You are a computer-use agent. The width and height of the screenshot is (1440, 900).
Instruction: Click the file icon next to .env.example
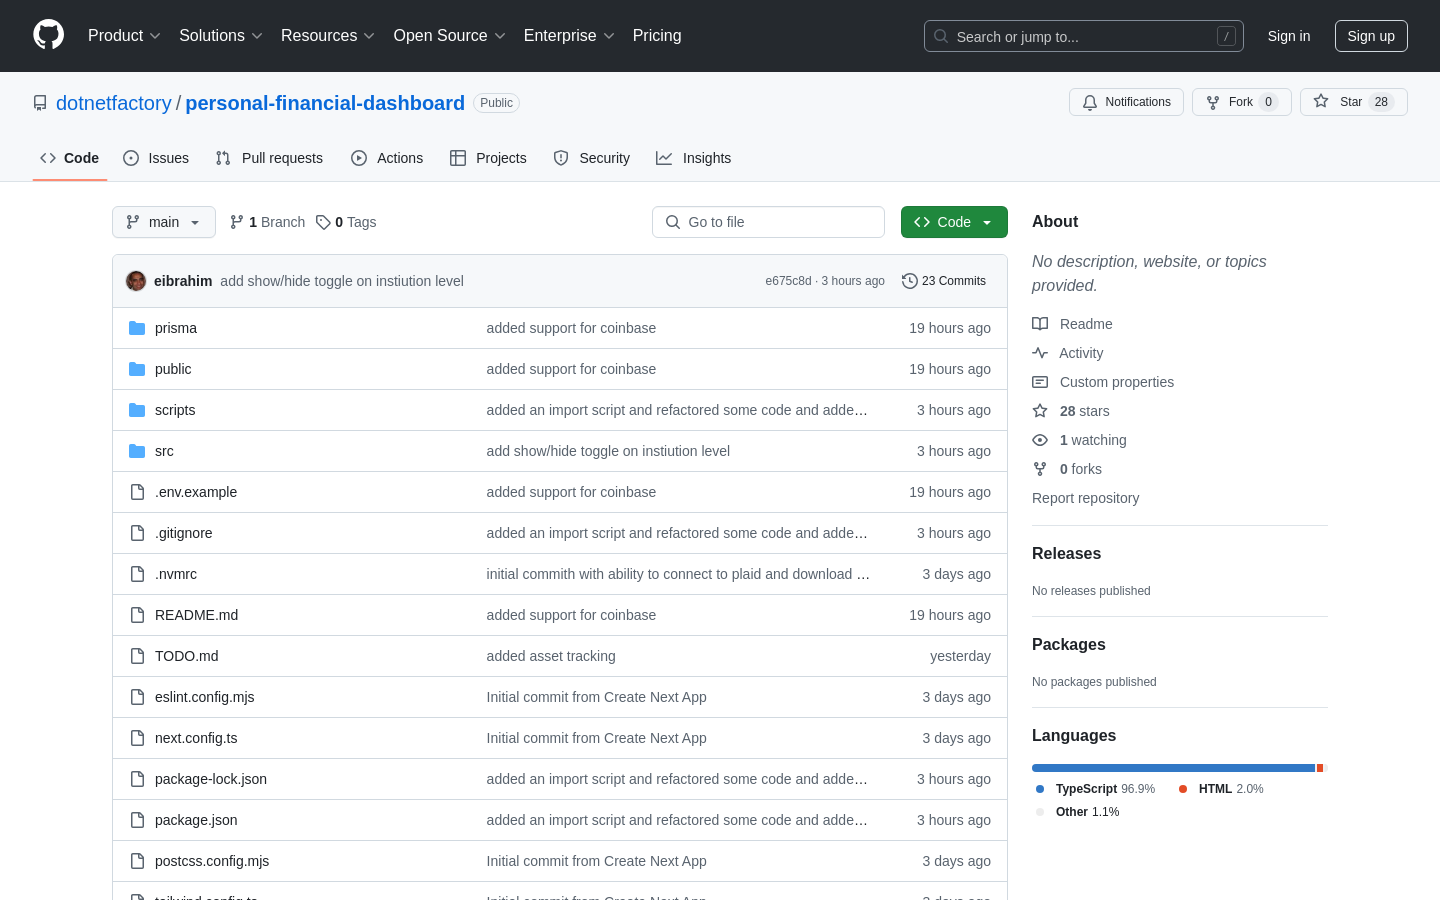(137, 492)
